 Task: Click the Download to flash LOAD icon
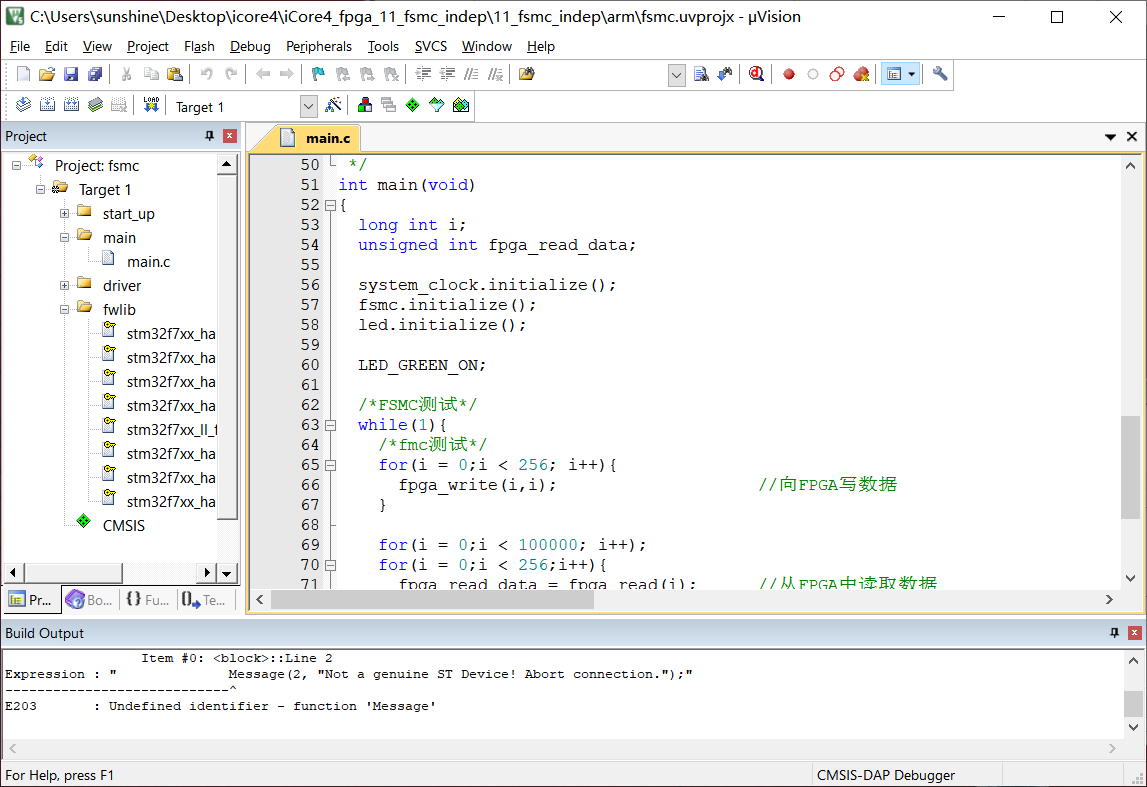click(x=151, y=105)
